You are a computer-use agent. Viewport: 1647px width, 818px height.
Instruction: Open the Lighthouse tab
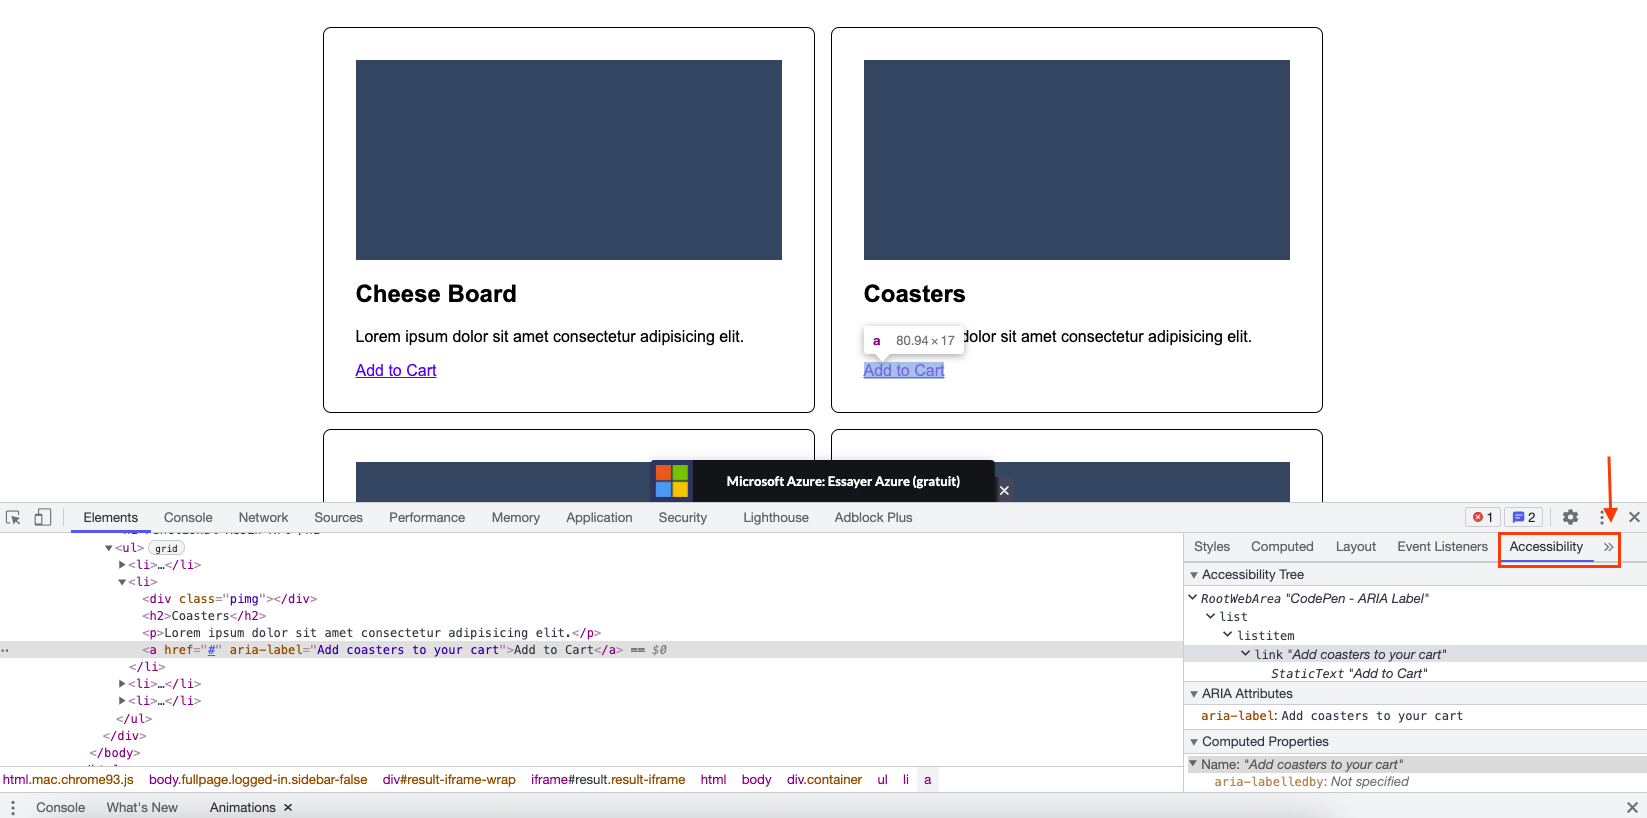776,517
